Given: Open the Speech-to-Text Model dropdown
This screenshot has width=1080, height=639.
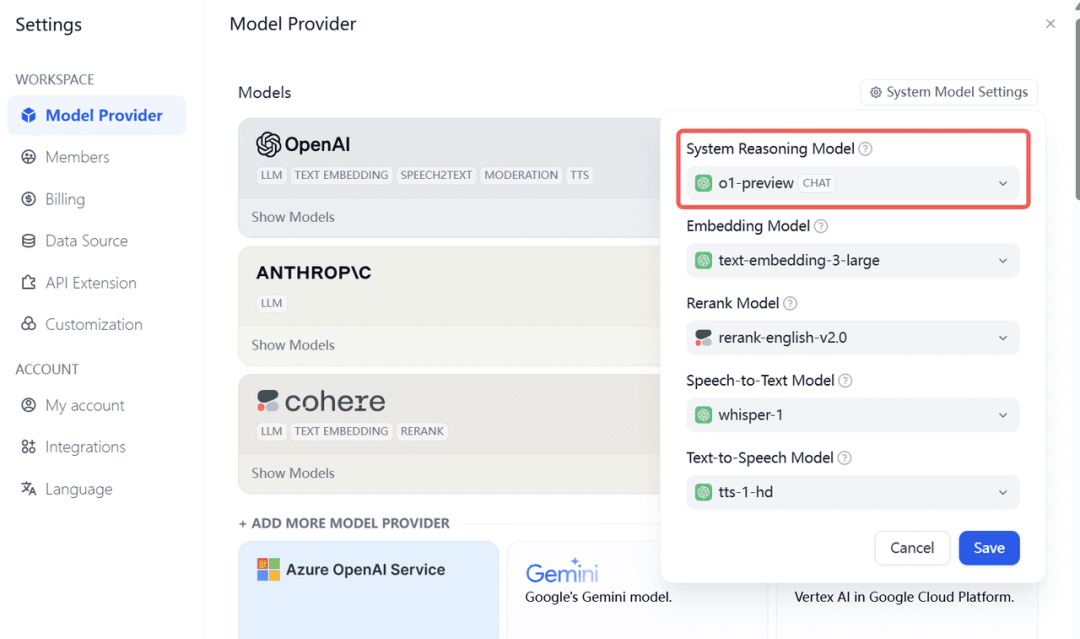Looking at the screenshot, I should pos(853,415).
